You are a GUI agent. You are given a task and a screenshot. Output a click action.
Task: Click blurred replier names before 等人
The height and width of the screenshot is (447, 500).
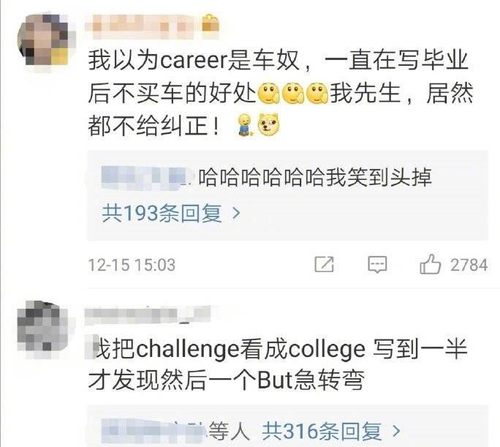(154, 430)
